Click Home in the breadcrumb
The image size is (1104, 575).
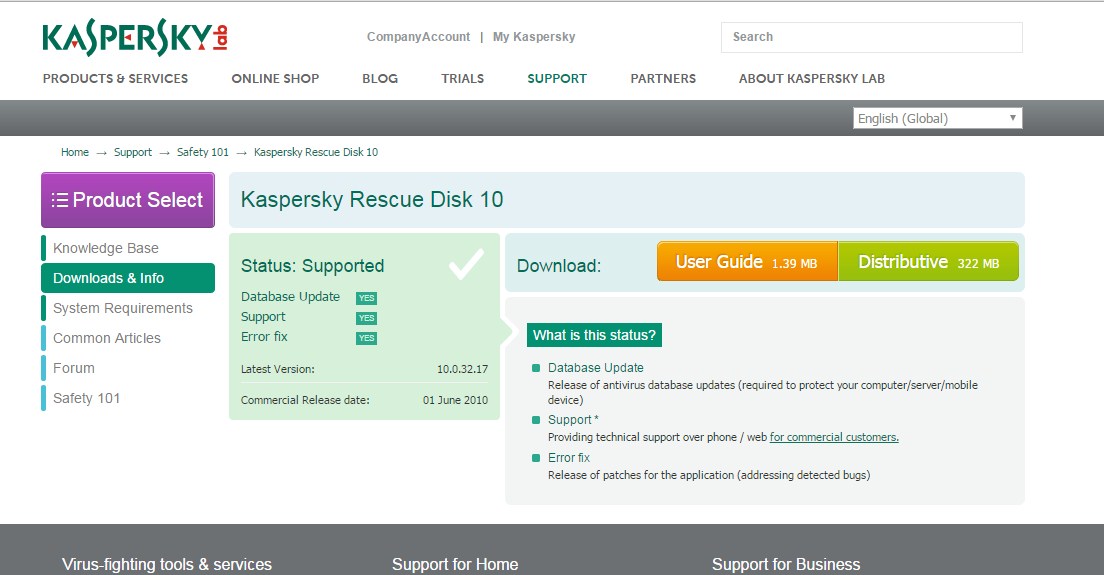[75, 152]
